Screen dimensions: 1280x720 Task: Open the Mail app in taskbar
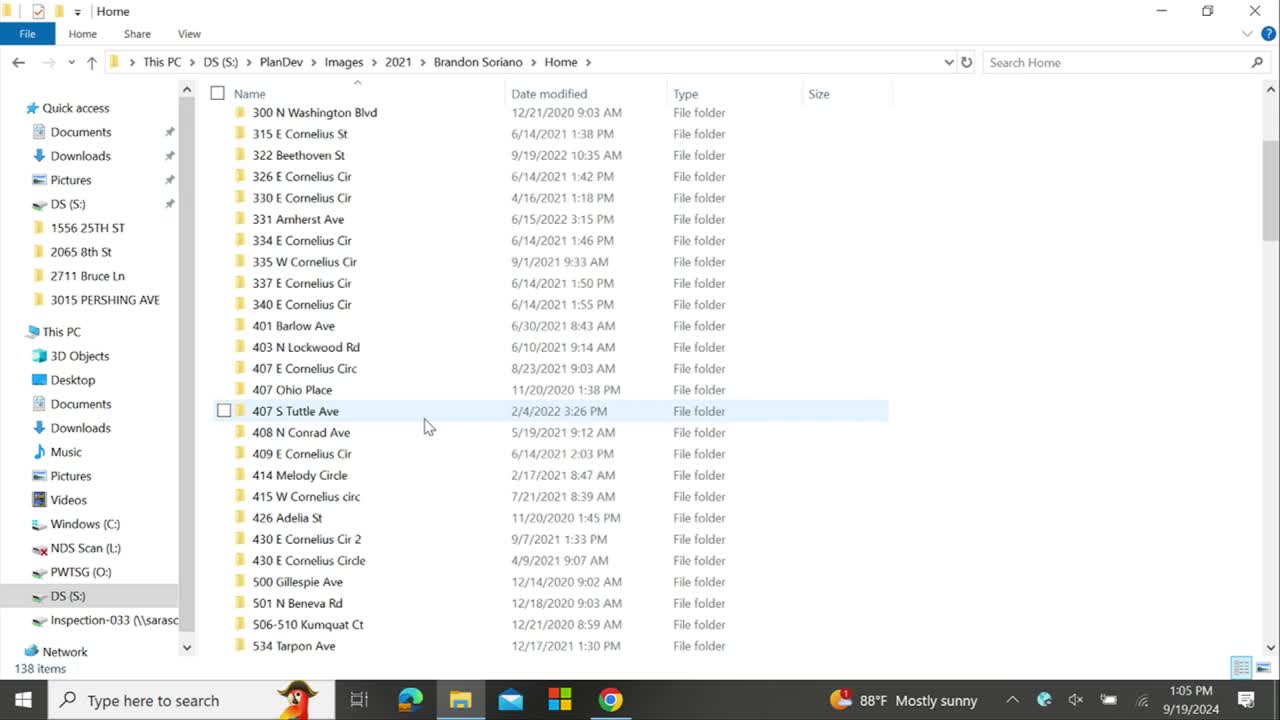(x=510, y=700)
